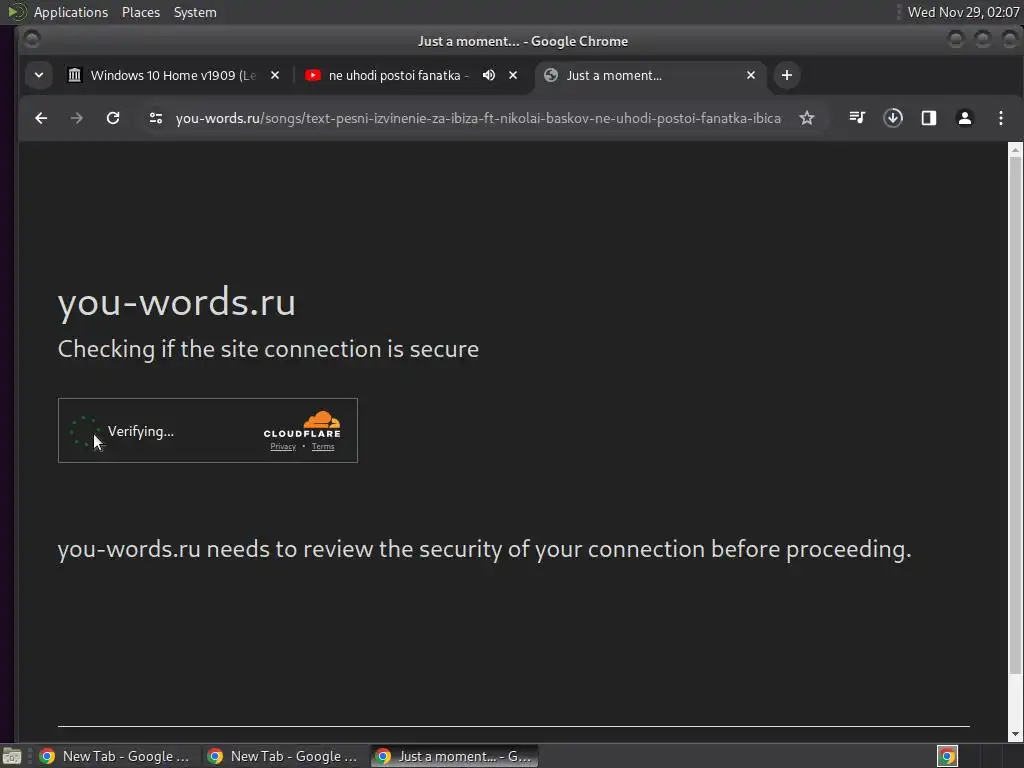Screen dimensions: 1024x768
Task: Click the Verifying spinner widget
Action: [85, 431]
